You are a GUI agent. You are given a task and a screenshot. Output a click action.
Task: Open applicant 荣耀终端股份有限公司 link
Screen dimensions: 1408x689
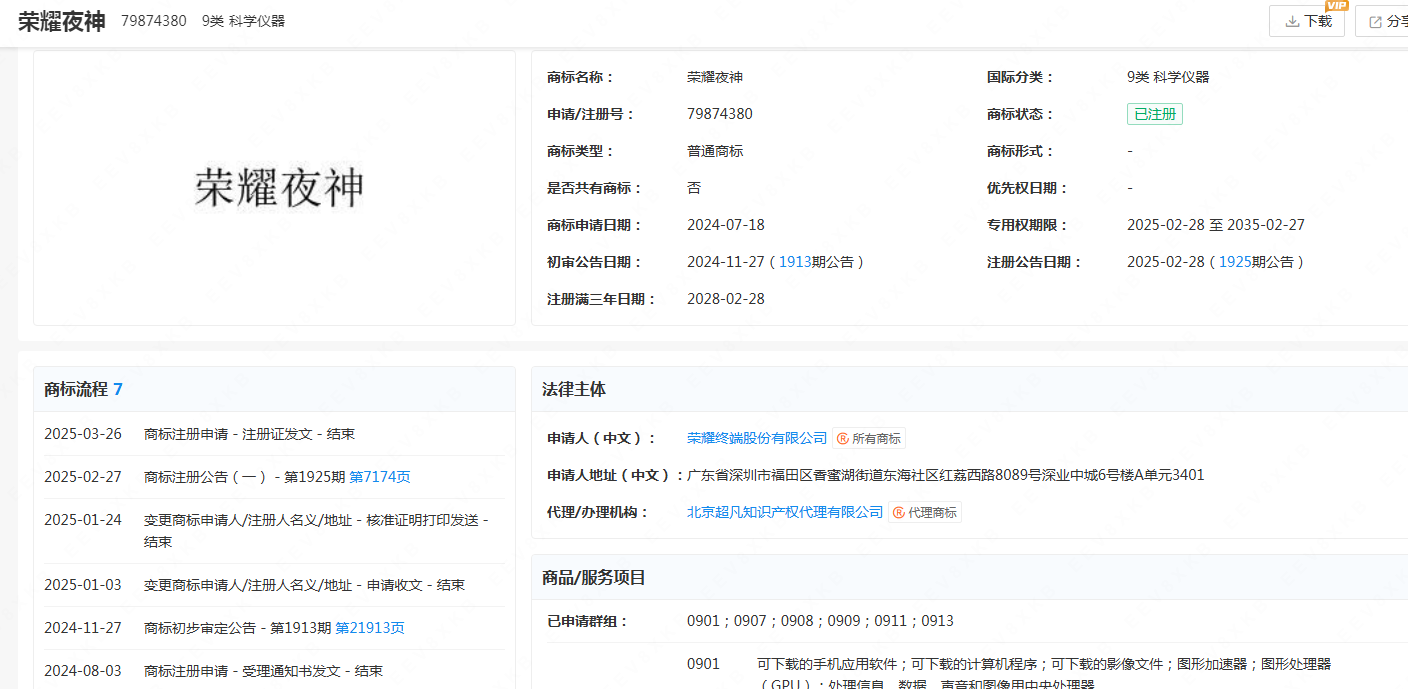[x=757, y=438]
